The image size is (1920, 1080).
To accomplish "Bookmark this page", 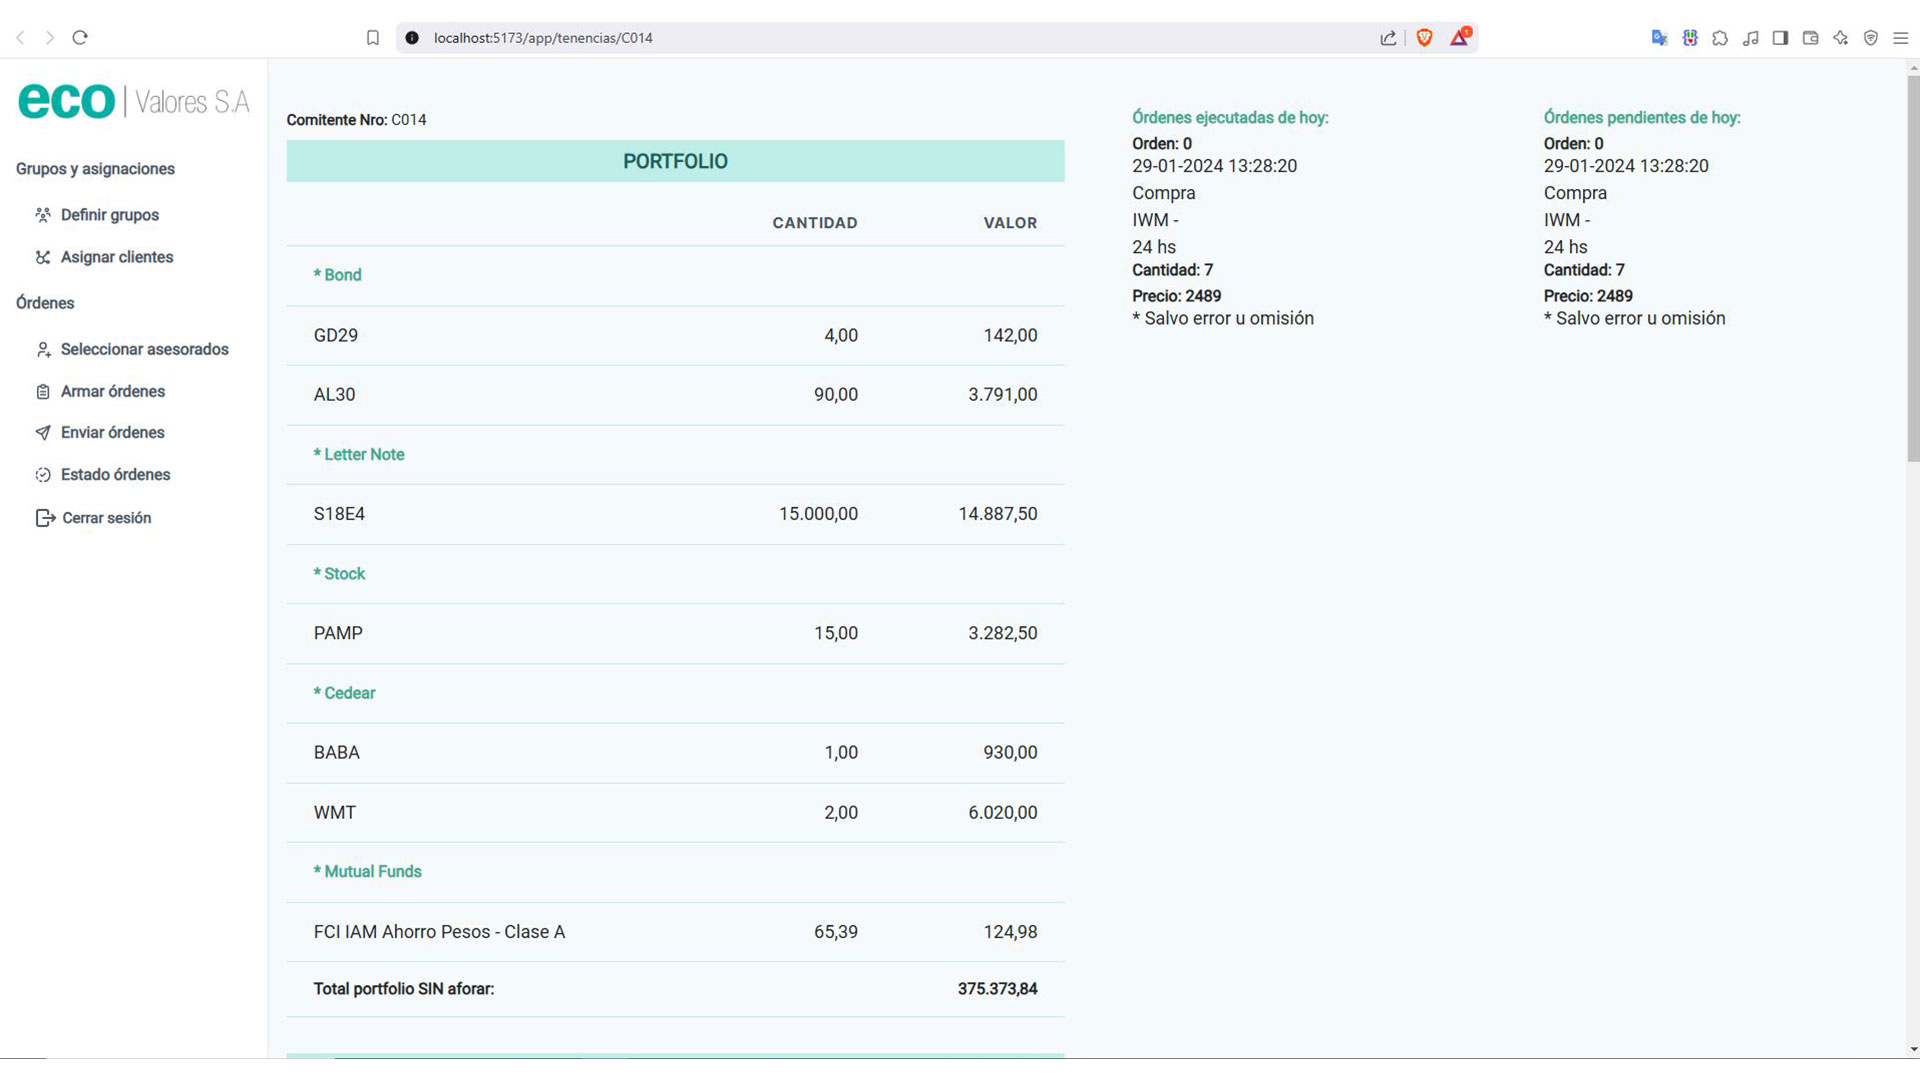I will pos(373,38).
